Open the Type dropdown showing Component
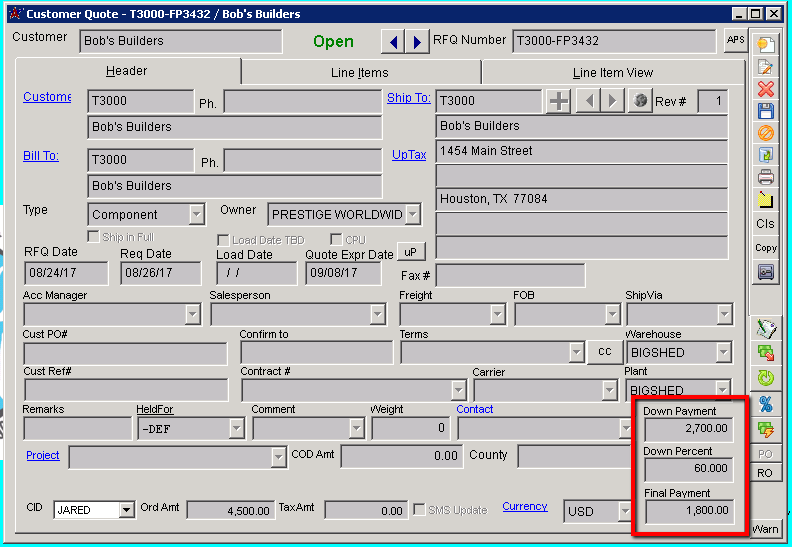The height and width of the screenshot is (547, 792). [x=196, y=215]
